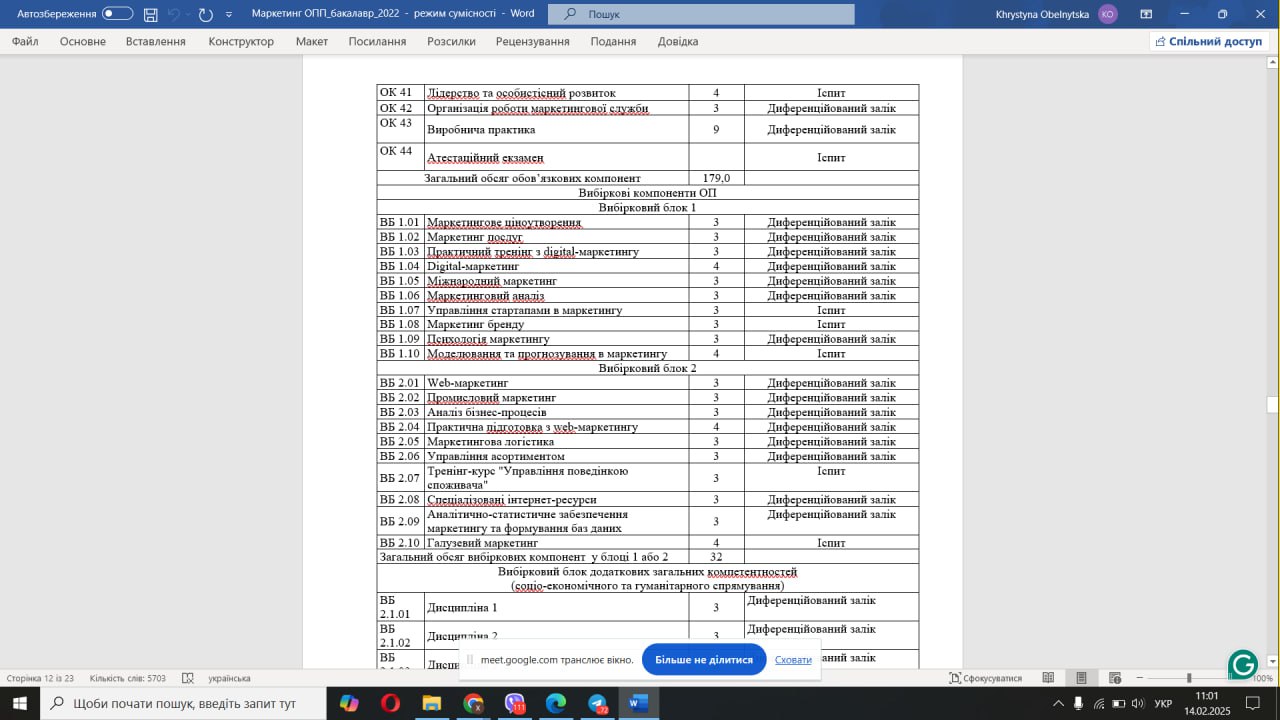Viewport: 1280px width, 720px height.
Task: Click the Redo (repeat) arrow icon
Action: (206, 14)
